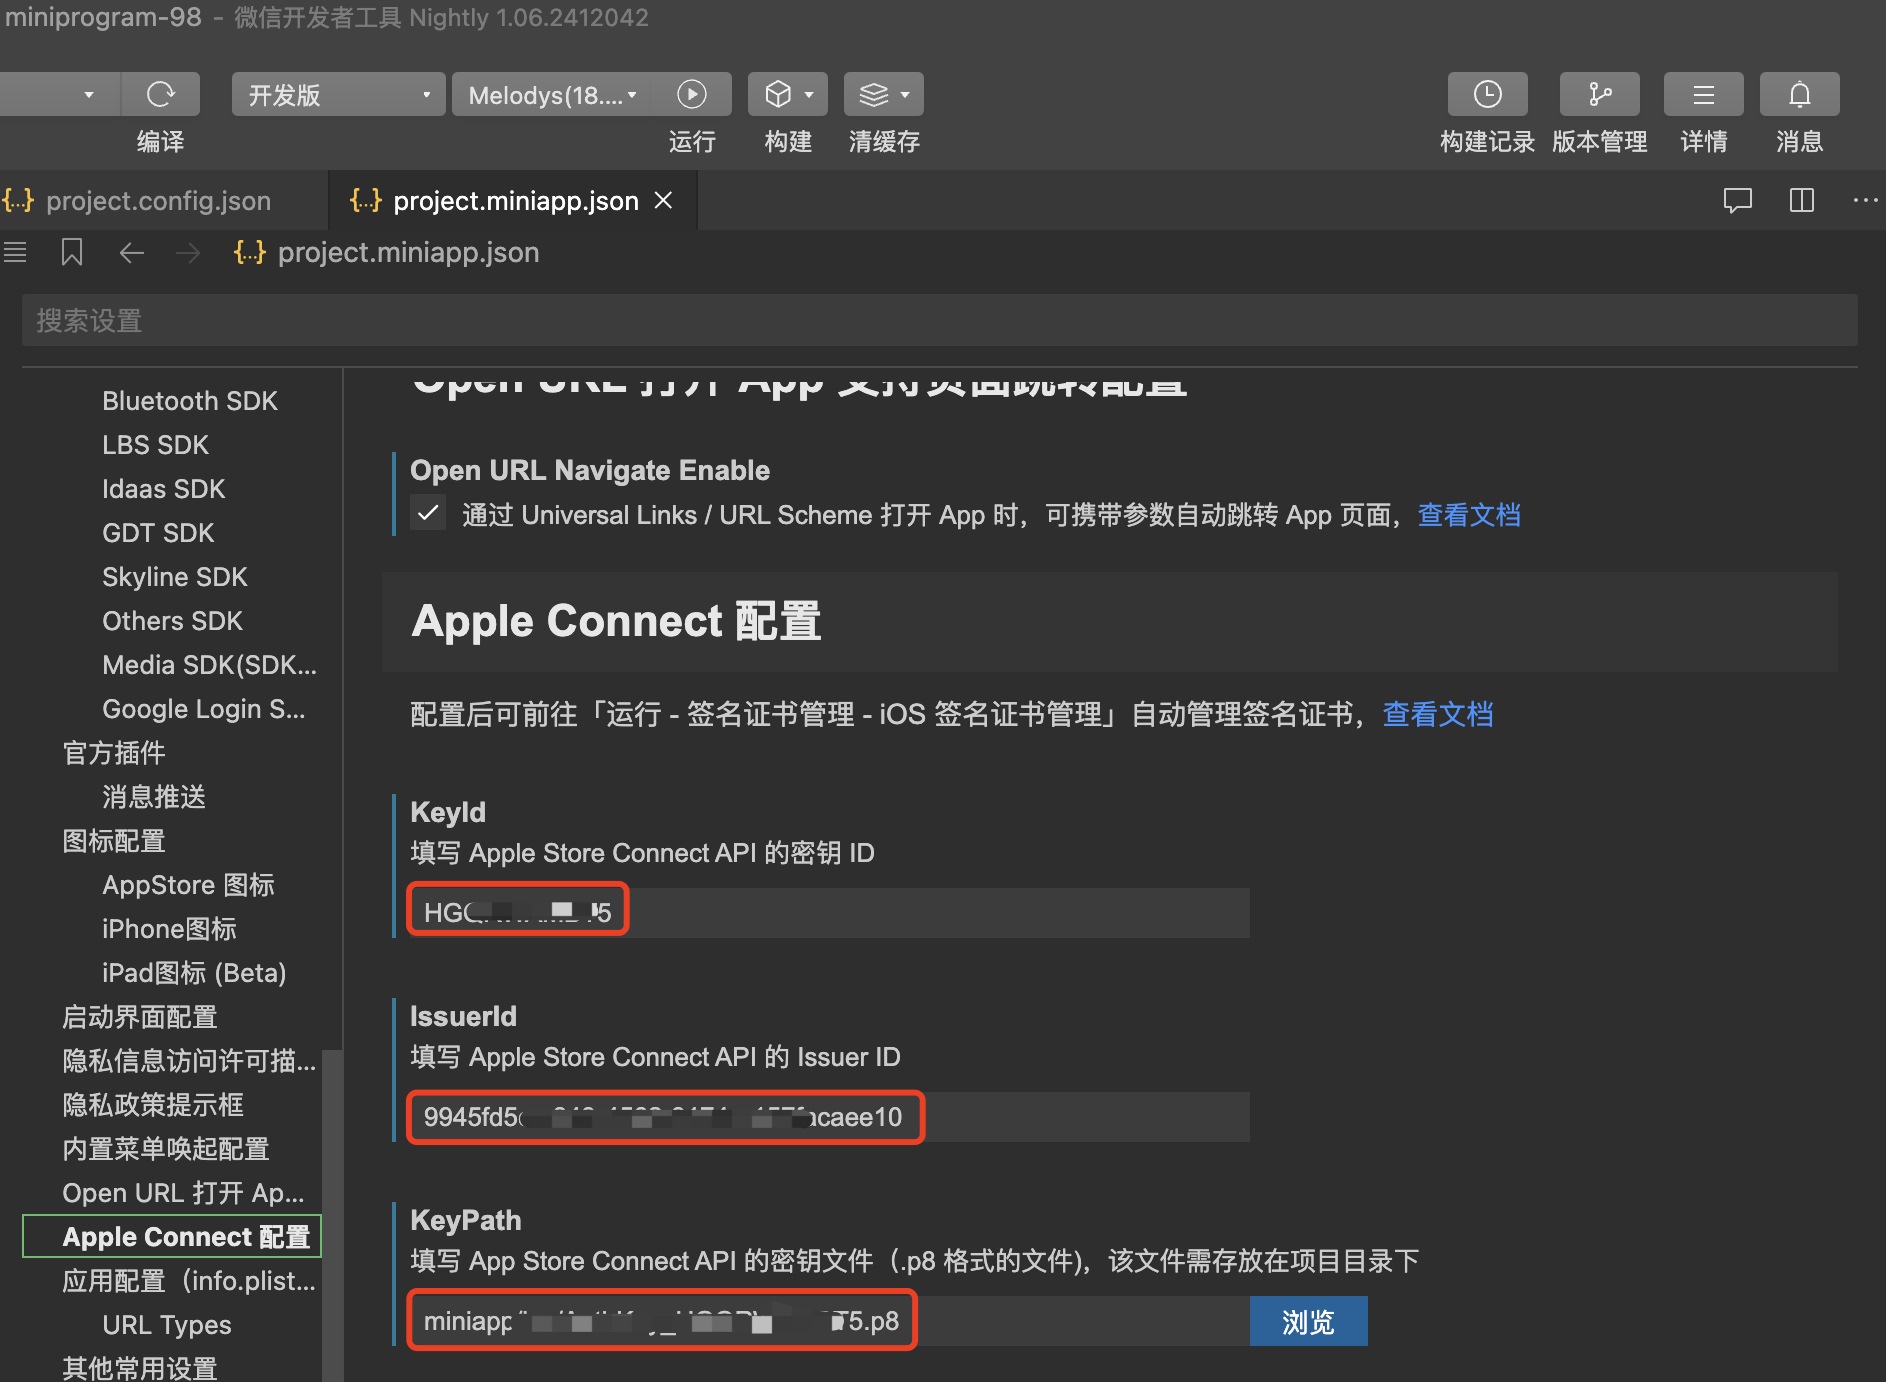This screenshot has width=1886, height=1382.
Task: Click the compile refresh icon
Action: pyautogui.click(x=161, y=94)
